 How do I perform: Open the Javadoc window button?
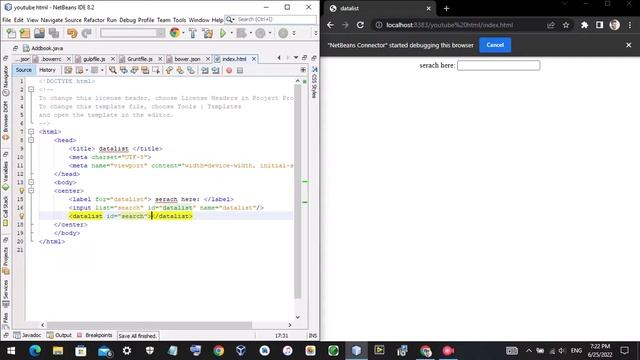click(27, 335)
